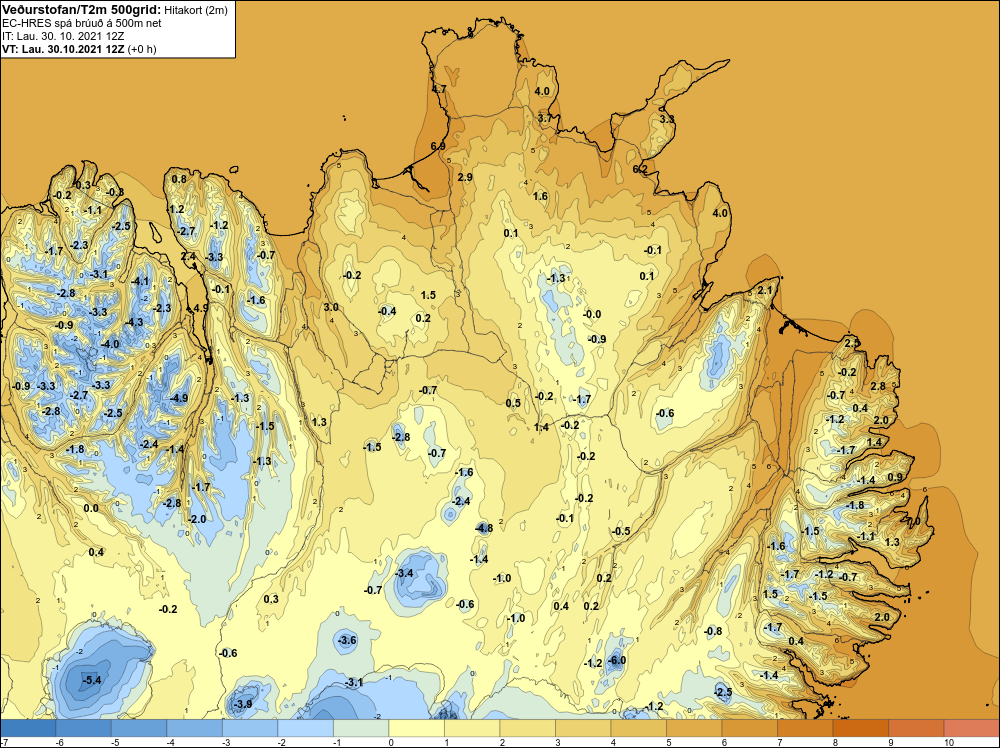
Task: Click the "3.0" temperature value
Action: [330, 307]
